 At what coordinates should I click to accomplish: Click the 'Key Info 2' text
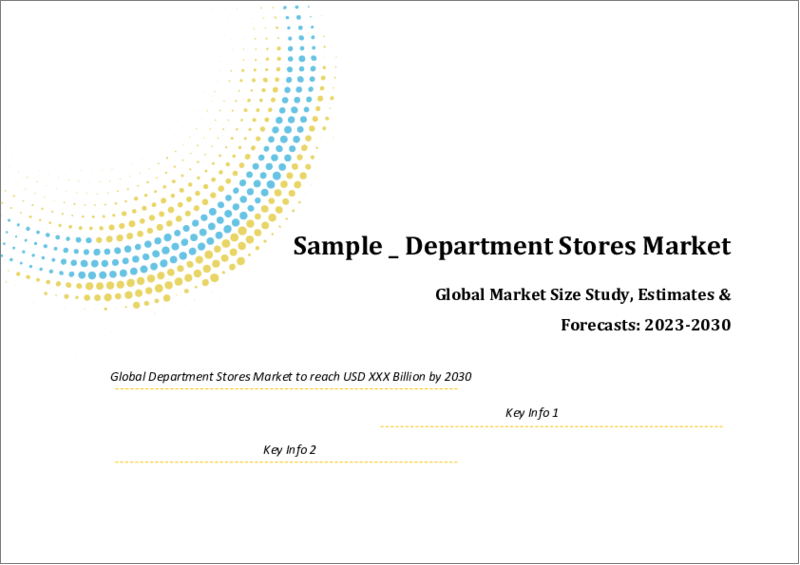tap(289, 450)
